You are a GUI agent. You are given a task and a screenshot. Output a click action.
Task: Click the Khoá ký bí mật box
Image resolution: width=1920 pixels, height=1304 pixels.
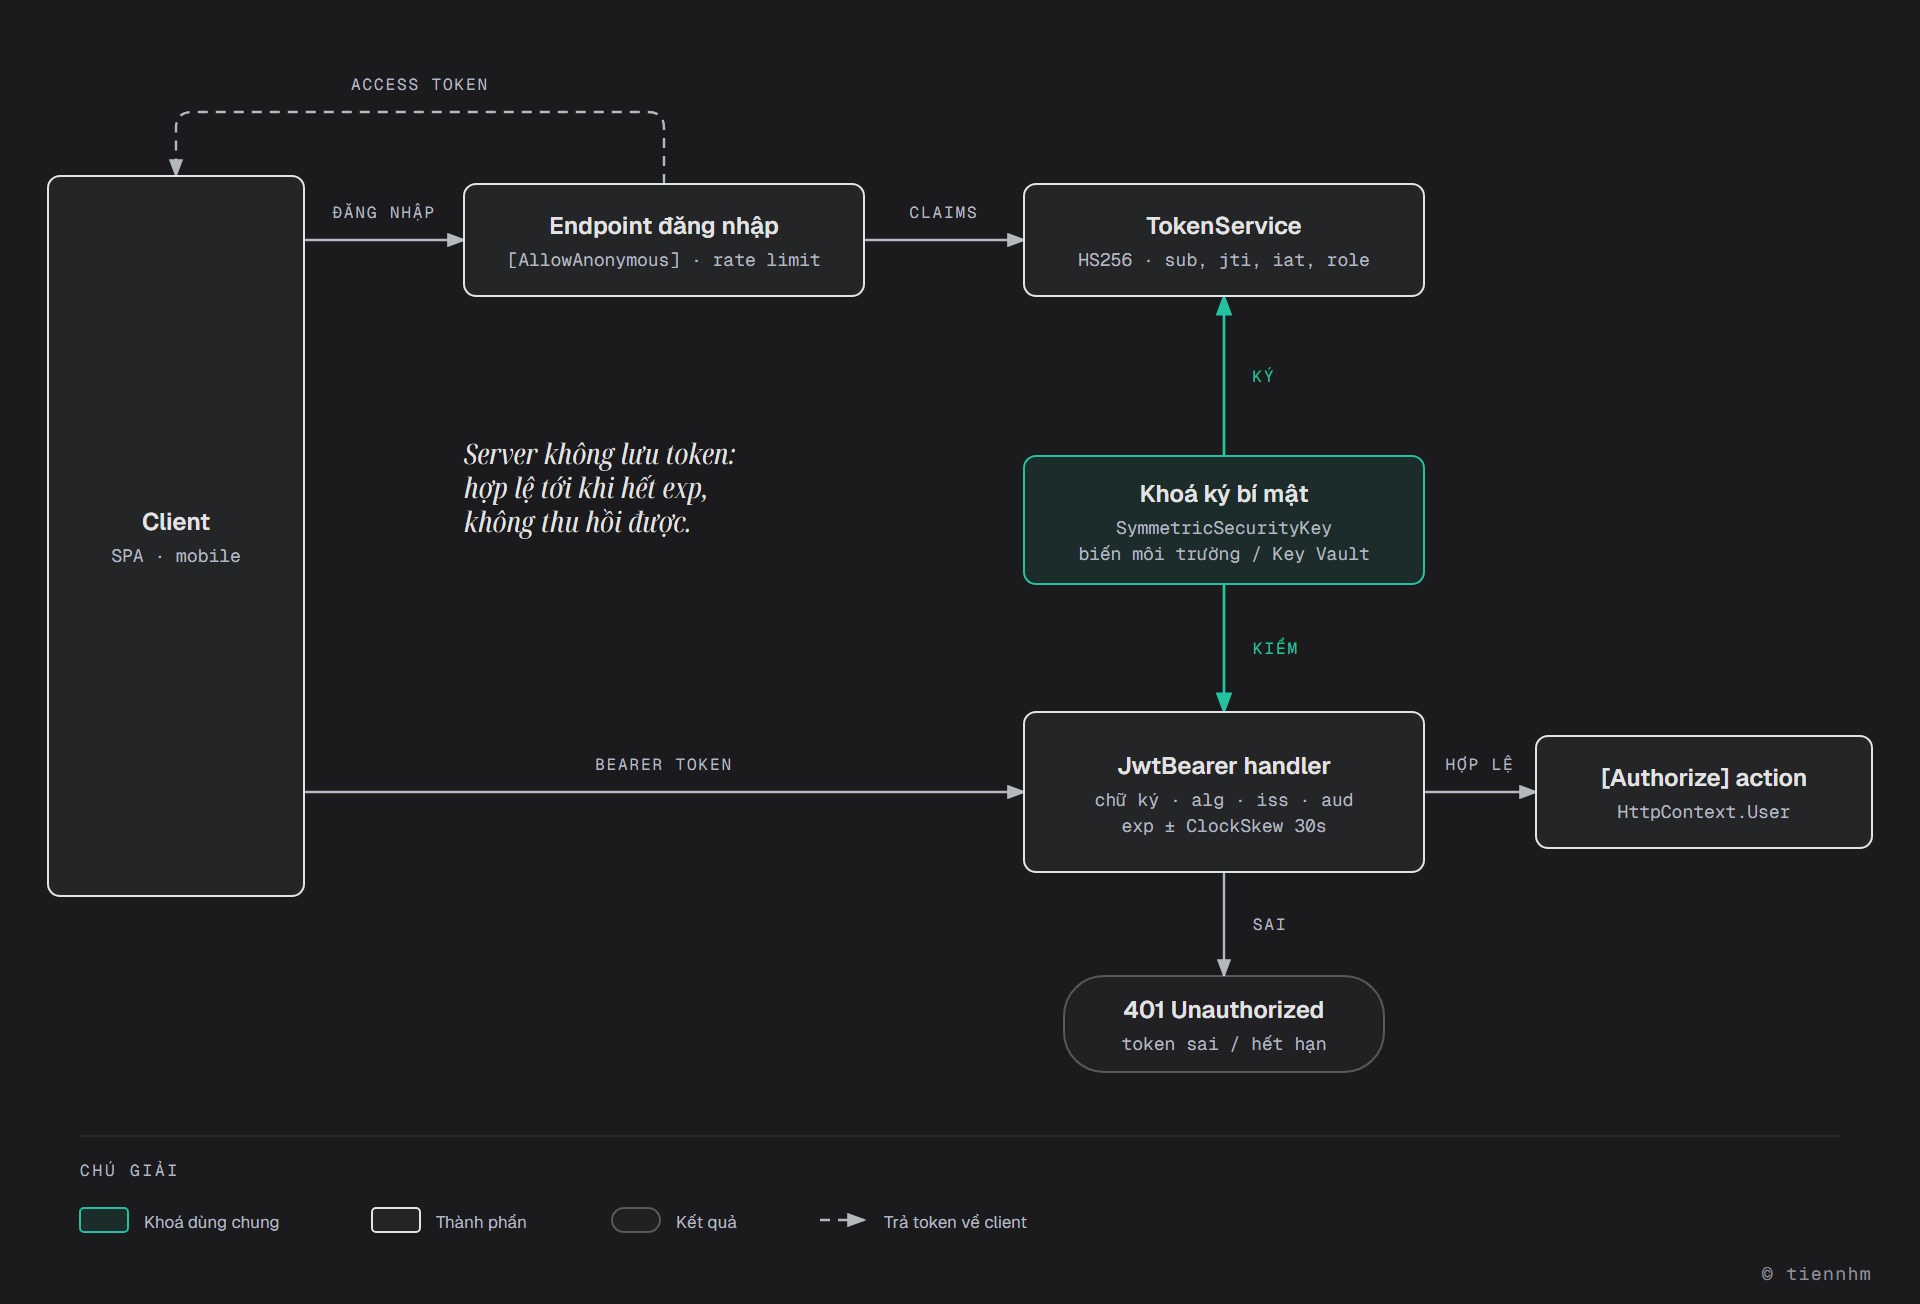(x=1224, y=520)
